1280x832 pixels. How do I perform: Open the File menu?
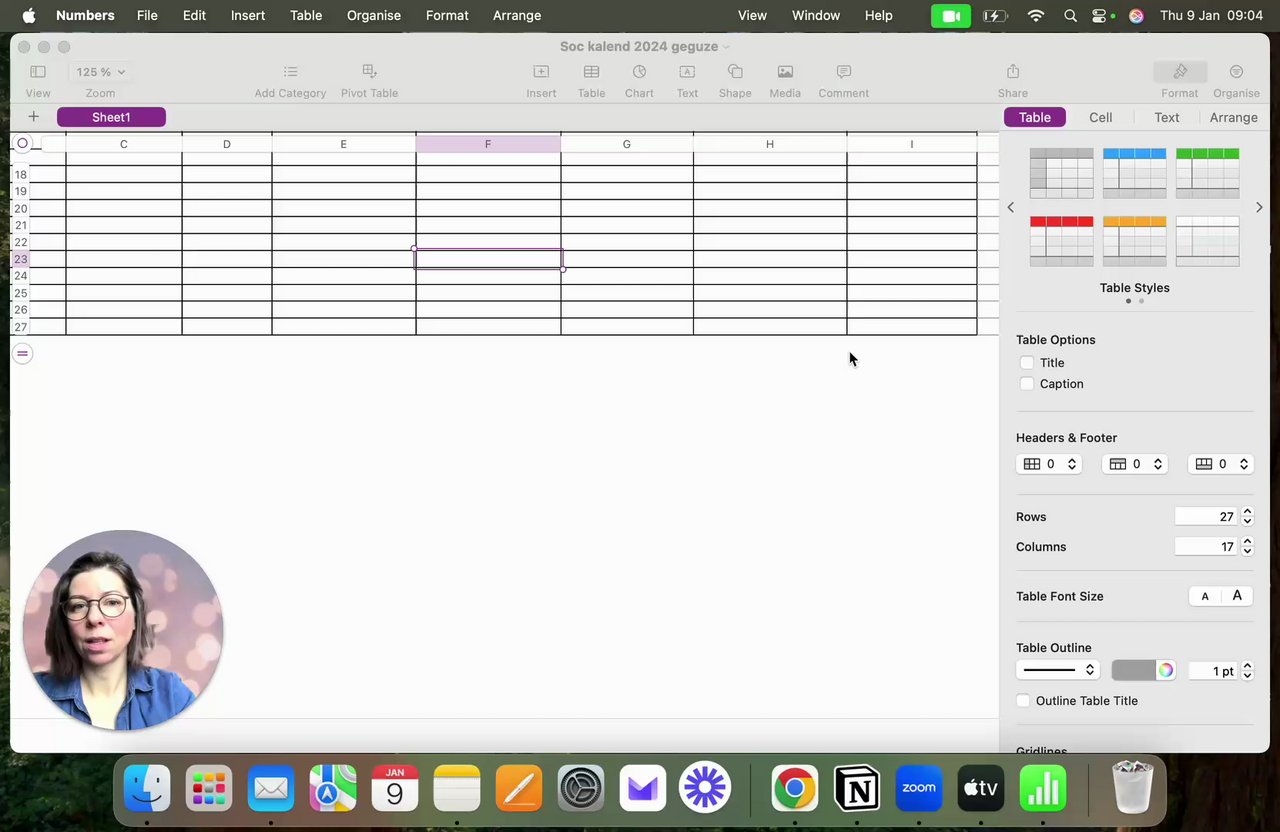147,16
